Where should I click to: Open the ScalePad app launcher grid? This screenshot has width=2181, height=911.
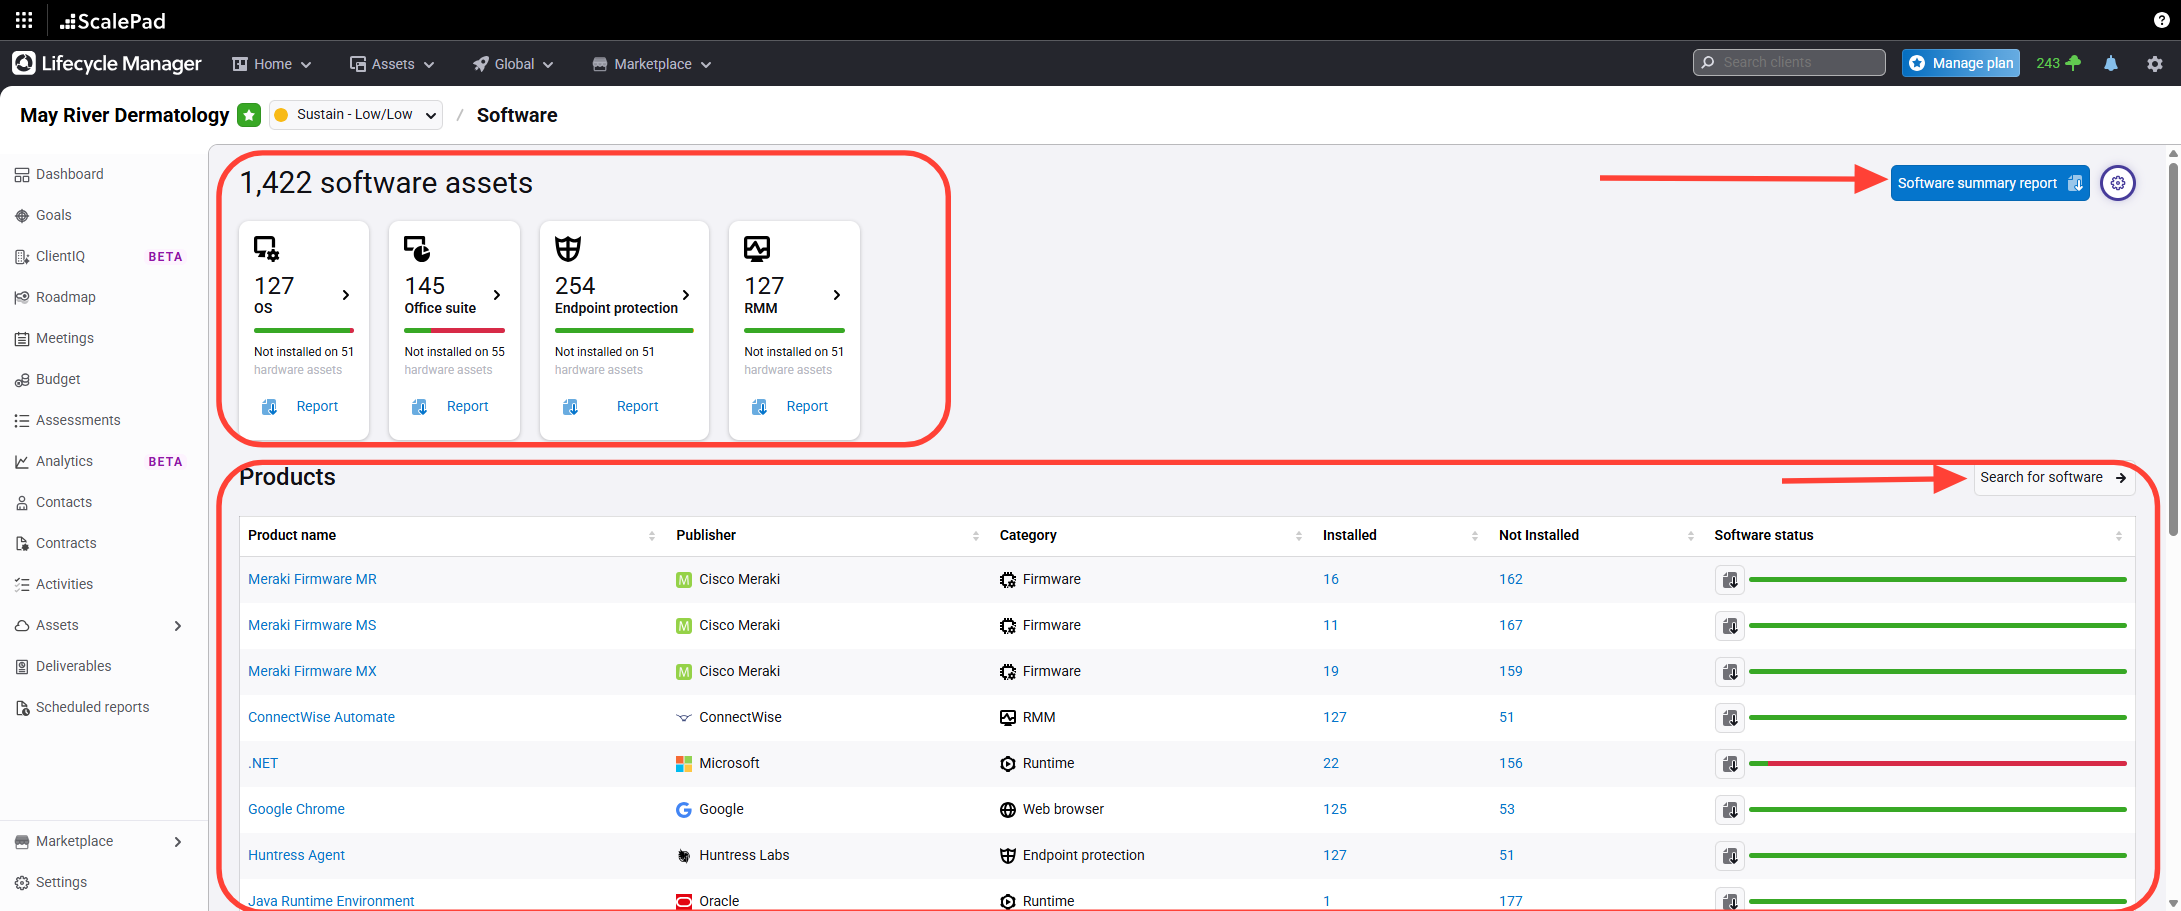24,20
